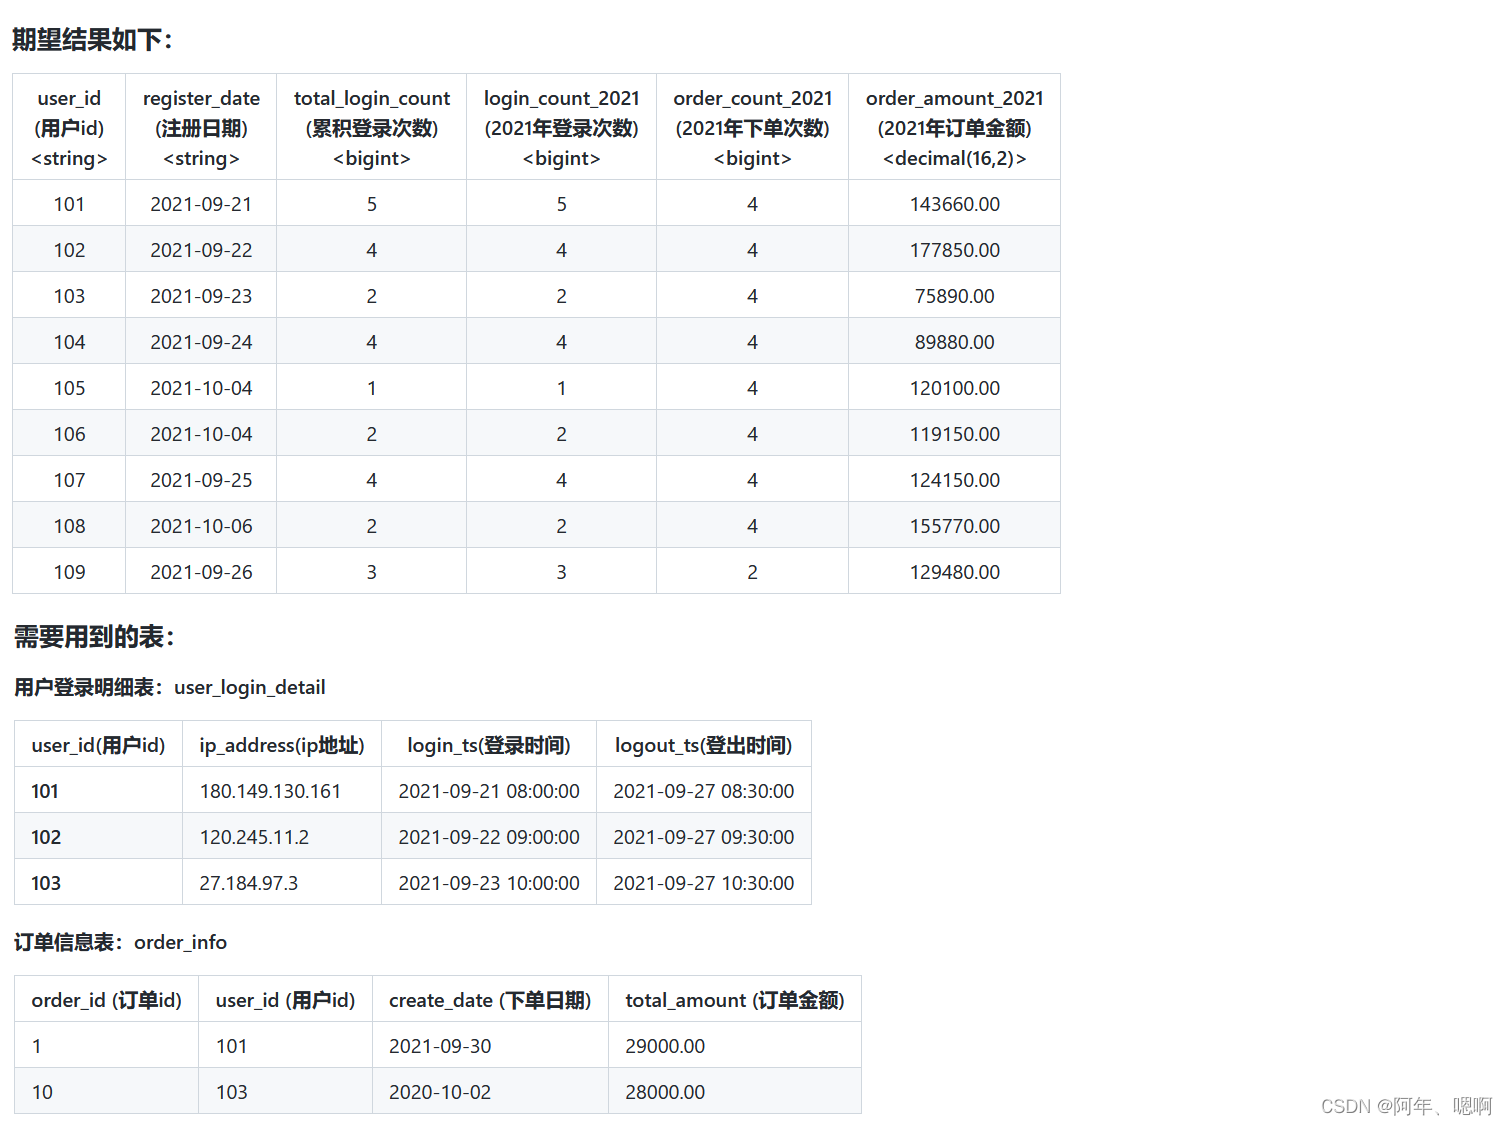
Task: Click the create_date (下单日期) column header
Action: [490, 1000]
